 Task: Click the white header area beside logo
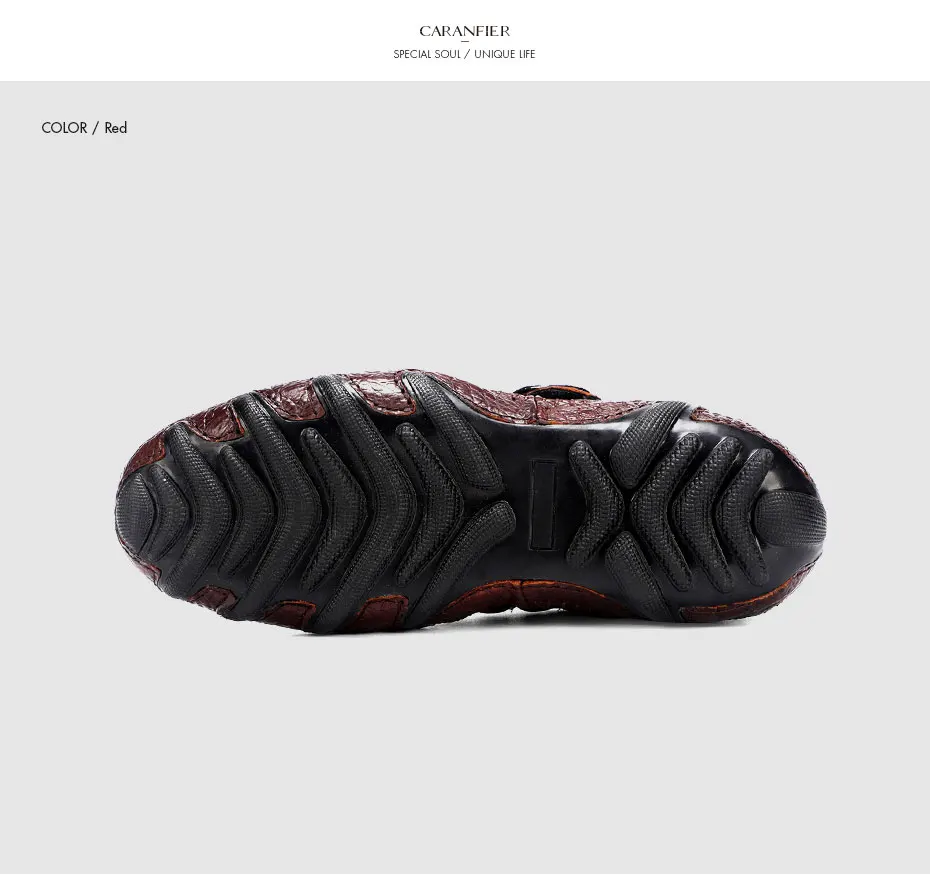[712, 40]
